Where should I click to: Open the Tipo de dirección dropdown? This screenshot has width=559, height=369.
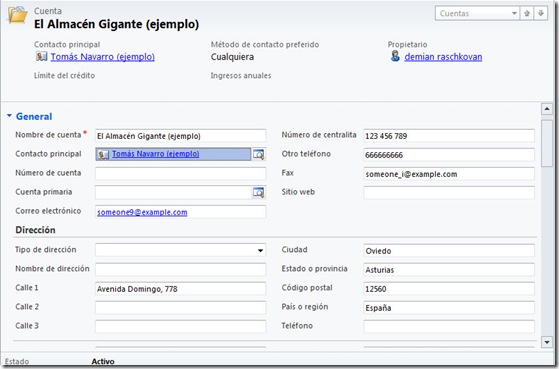pos(261,250)
